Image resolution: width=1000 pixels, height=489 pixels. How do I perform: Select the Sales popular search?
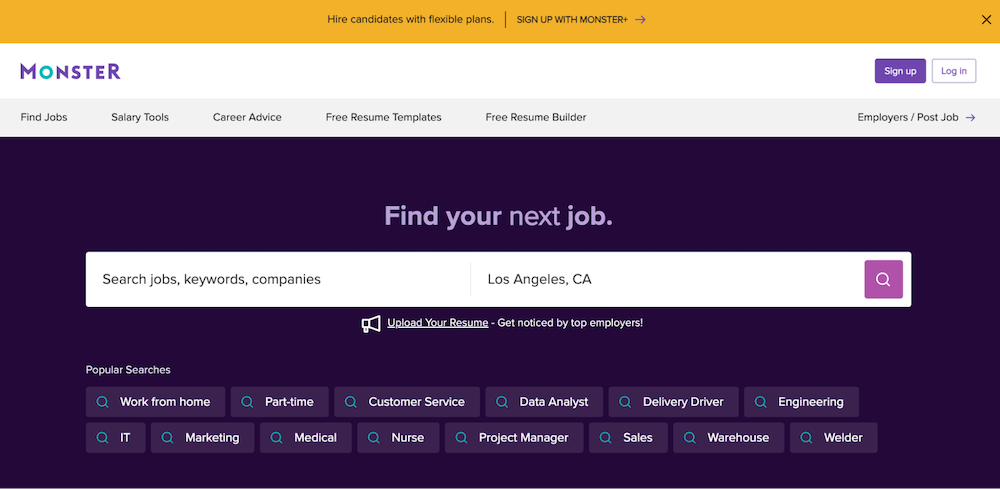pyautogui.click(x=628, y=438)
